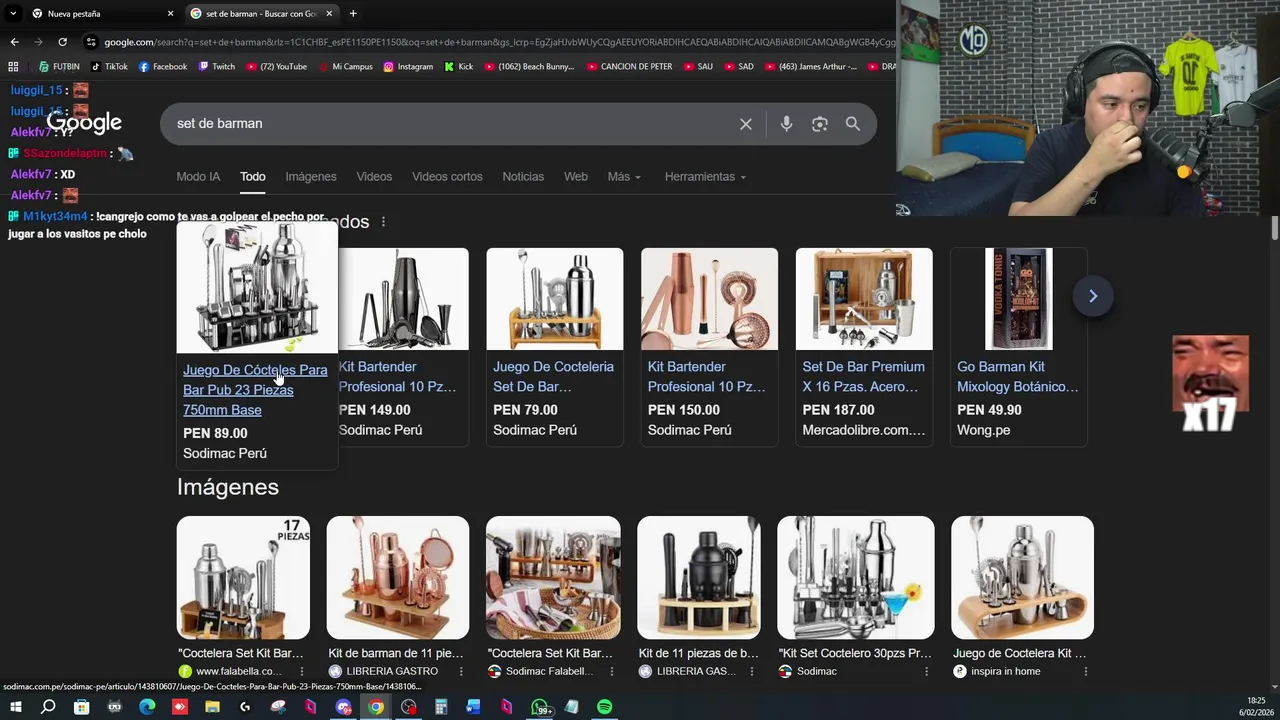
Task: View site information icon in address bar
Action: click(x=92, y=42)
